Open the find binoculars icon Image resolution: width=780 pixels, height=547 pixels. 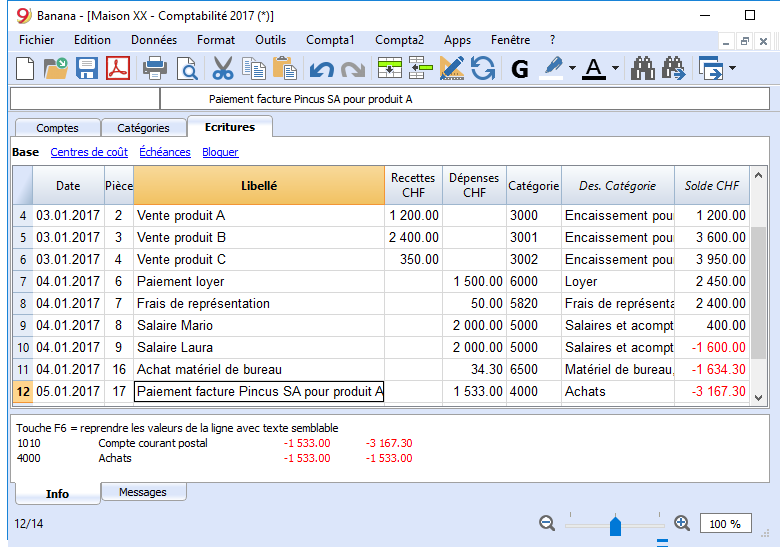click(643, 68)
